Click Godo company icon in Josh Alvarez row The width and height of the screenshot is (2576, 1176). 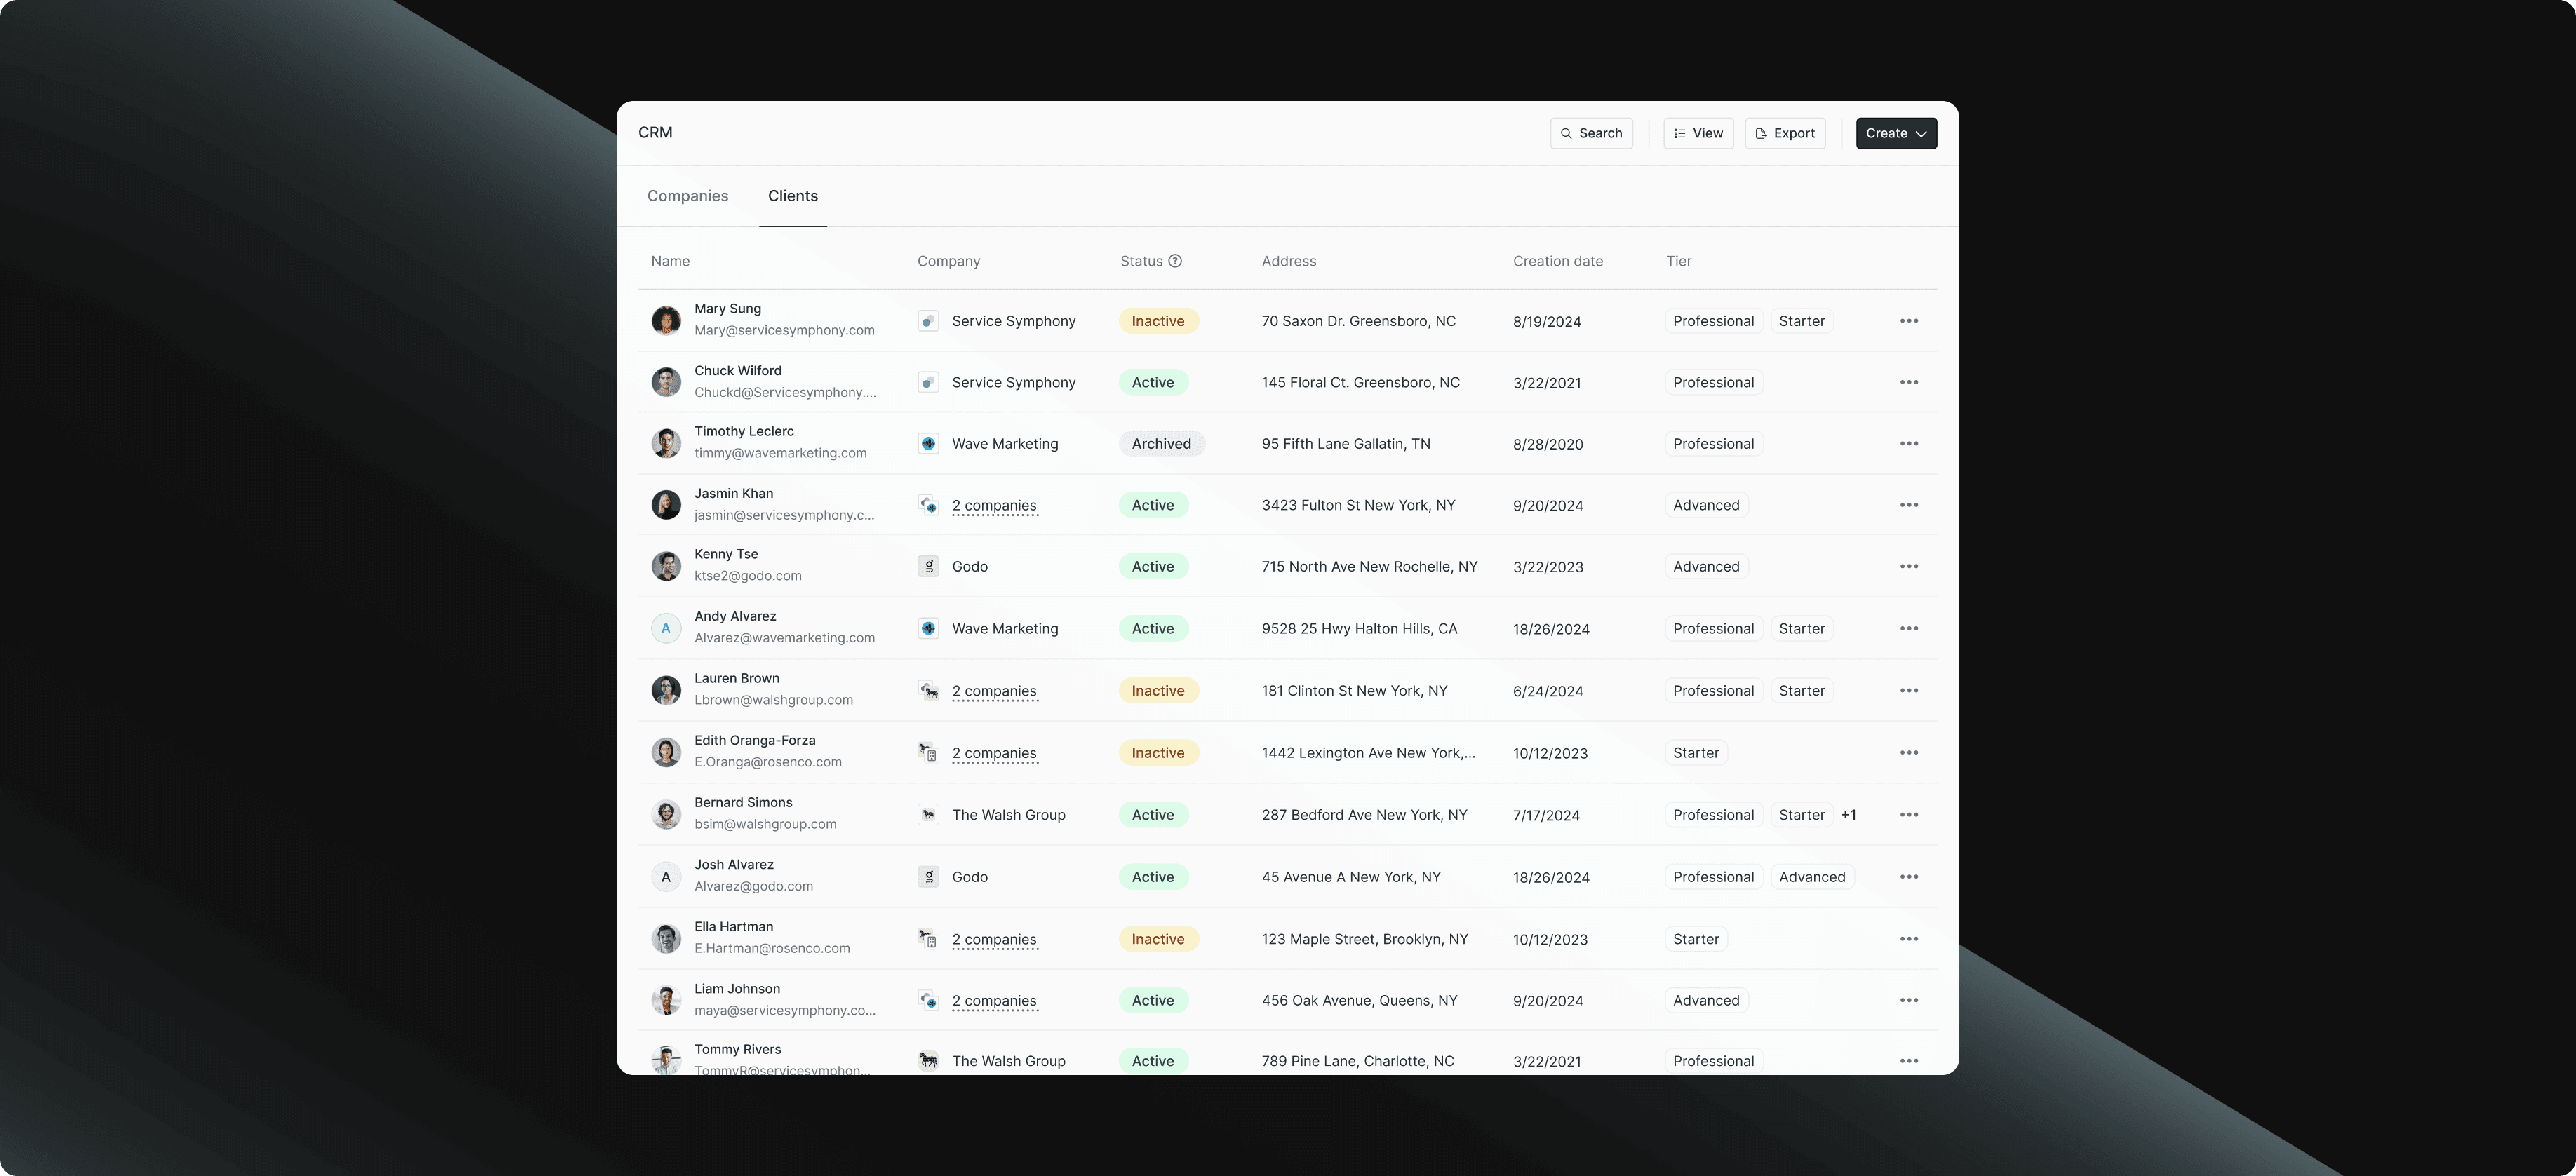pyautogui.click(x=928, y=877)
